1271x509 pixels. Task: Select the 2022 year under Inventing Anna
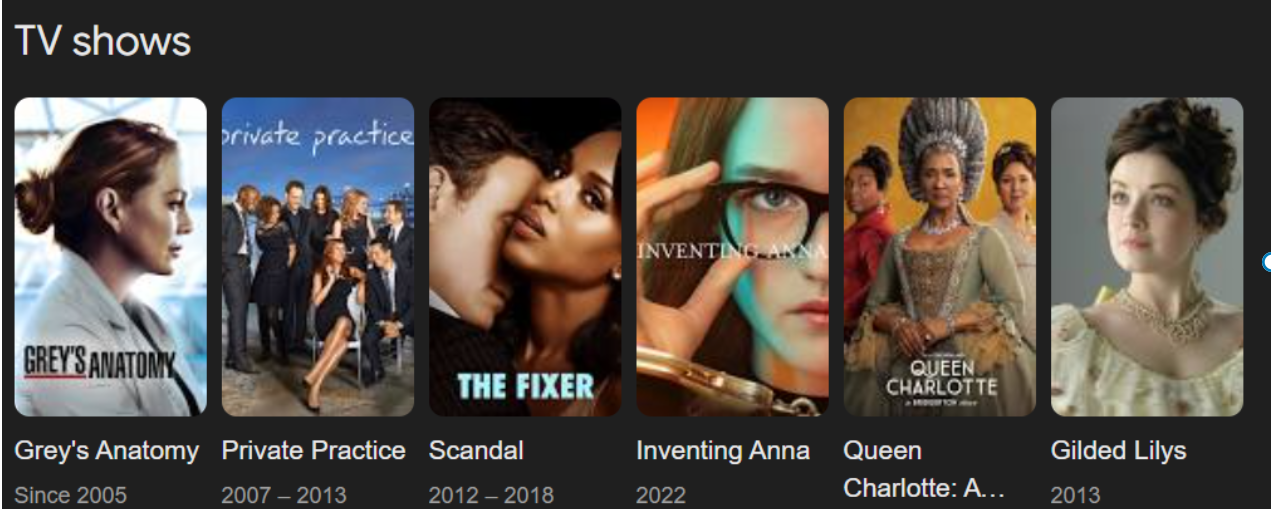661,495
